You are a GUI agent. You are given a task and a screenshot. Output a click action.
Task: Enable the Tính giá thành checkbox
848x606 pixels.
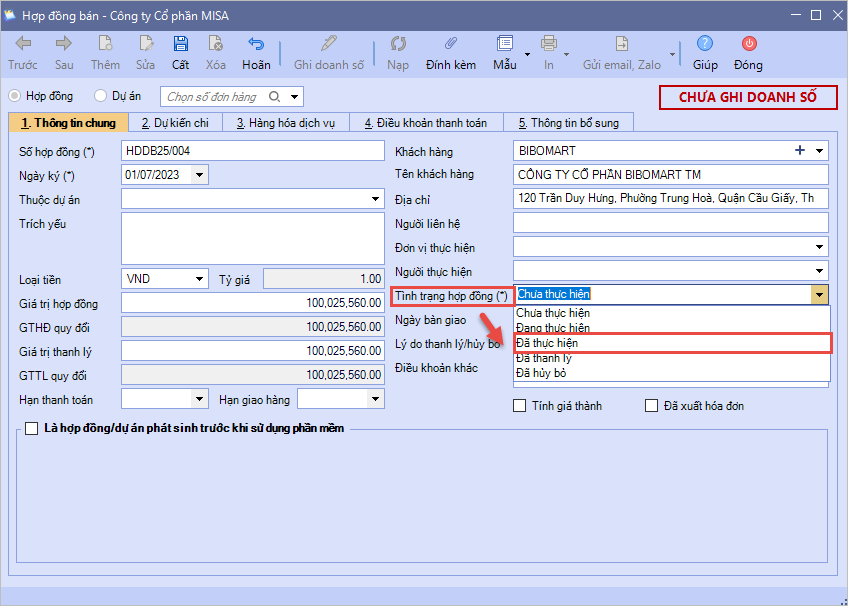[x=519, y=406]
